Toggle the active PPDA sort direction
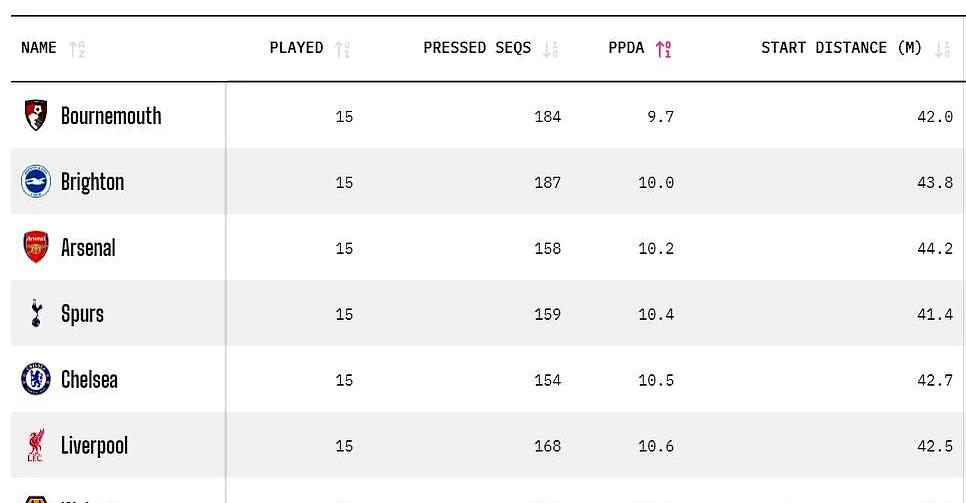Viewport: 966px width, 503px height. point(664,49)
